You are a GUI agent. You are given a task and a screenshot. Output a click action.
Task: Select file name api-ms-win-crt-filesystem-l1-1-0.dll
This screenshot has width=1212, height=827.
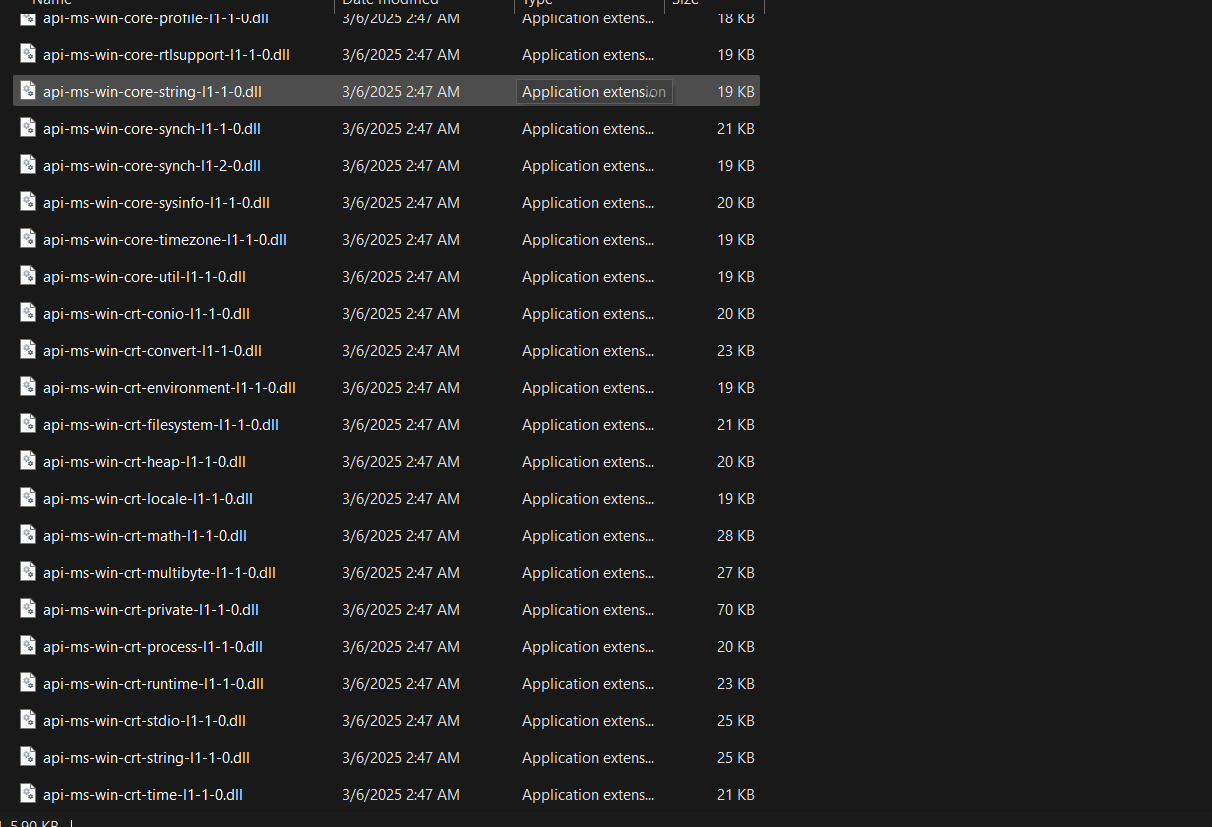click(x=161, y=425)
